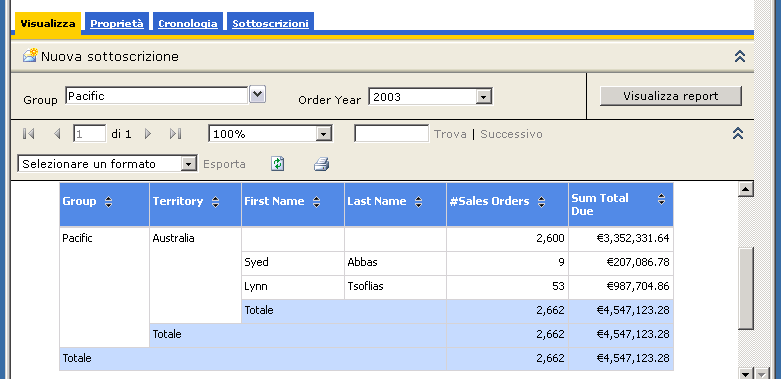781x379 pixels.
Task: Click the €207,086.78 total due value
Action: point(637,262)
